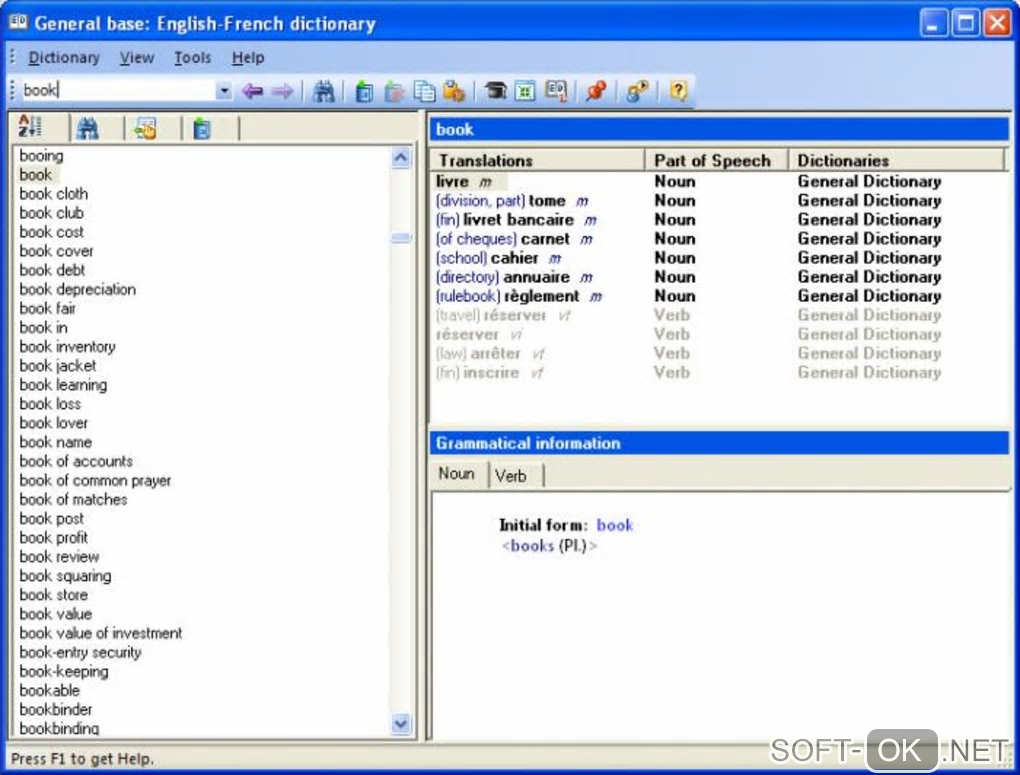This screenshot has height=775, width=1020.
Task: Click the back arrow navigation icon
Action: tap(252, 91)
